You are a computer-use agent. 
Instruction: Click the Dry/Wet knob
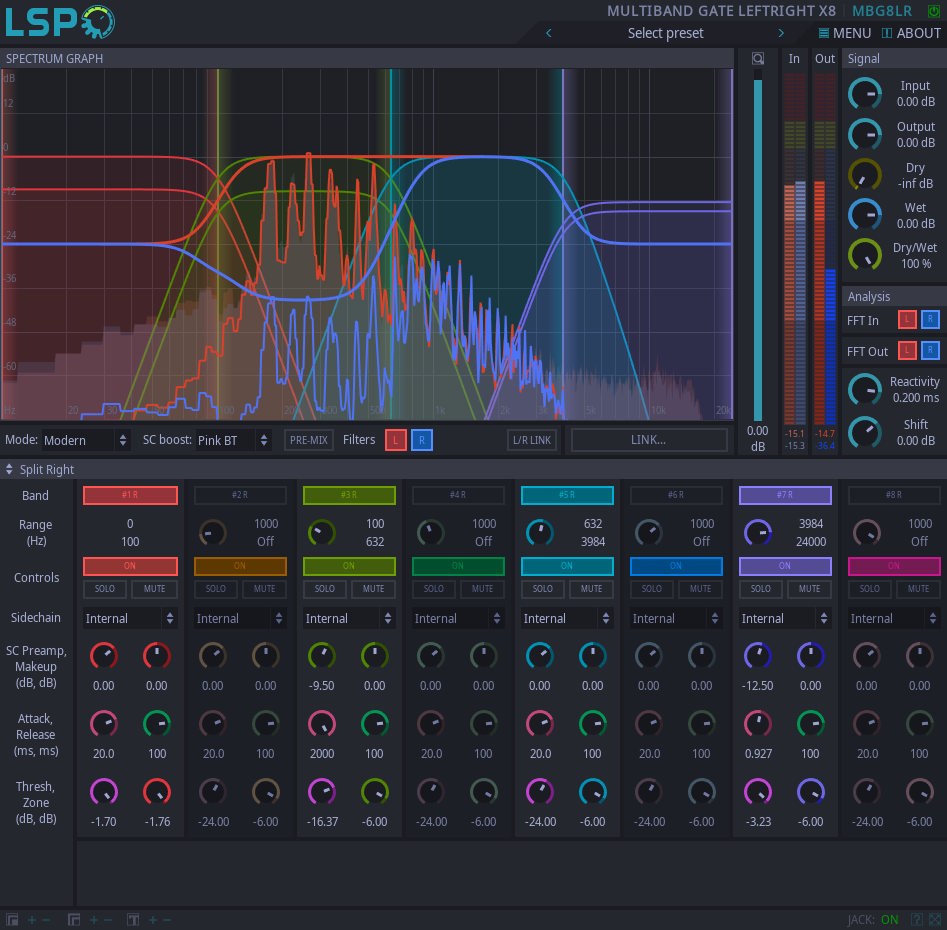tap(865, 255)
